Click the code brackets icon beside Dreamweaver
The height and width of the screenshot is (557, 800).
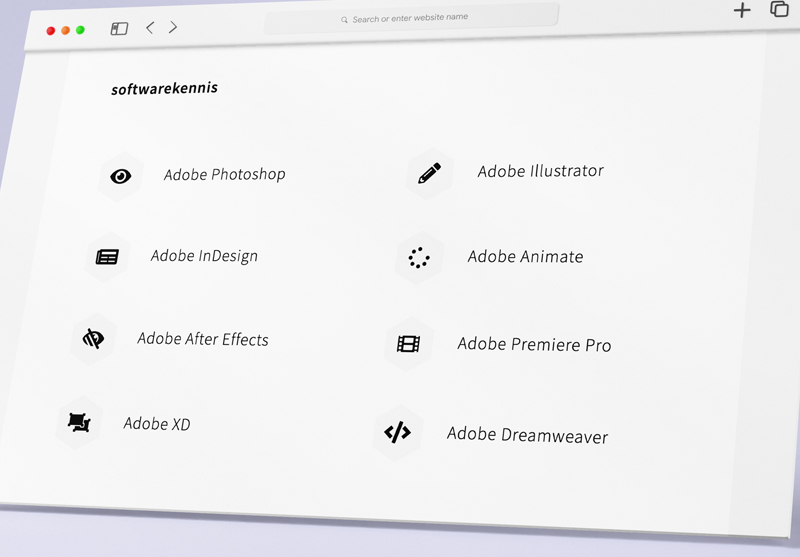(397, 432)
